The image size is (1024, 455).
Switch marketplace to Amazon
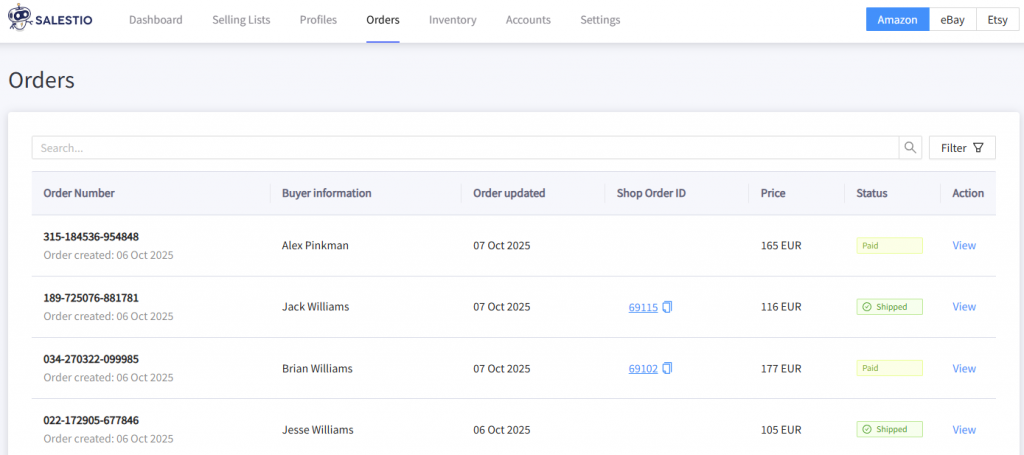coord(897,20)
